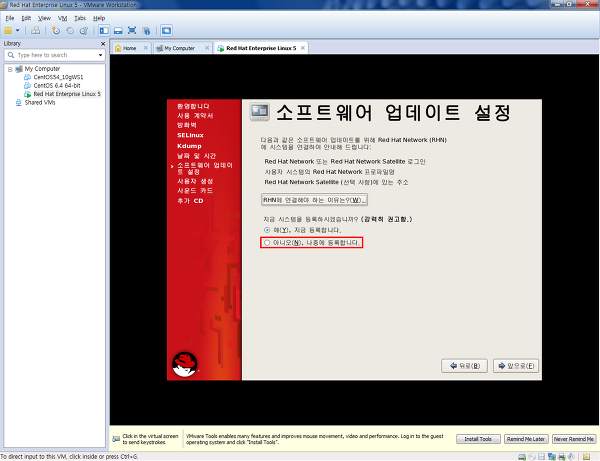The height and width of the screenshot is (461, 600).
Task: Click the hard disk device status icon
Action: pos(522,457)
